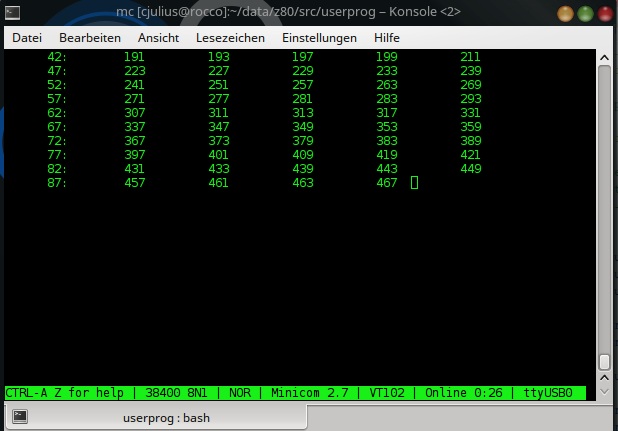Image resolution: width=618 pixels, height=431 pixels.
Task: Minimize the window with the orange button
Action: pos(565,14)
